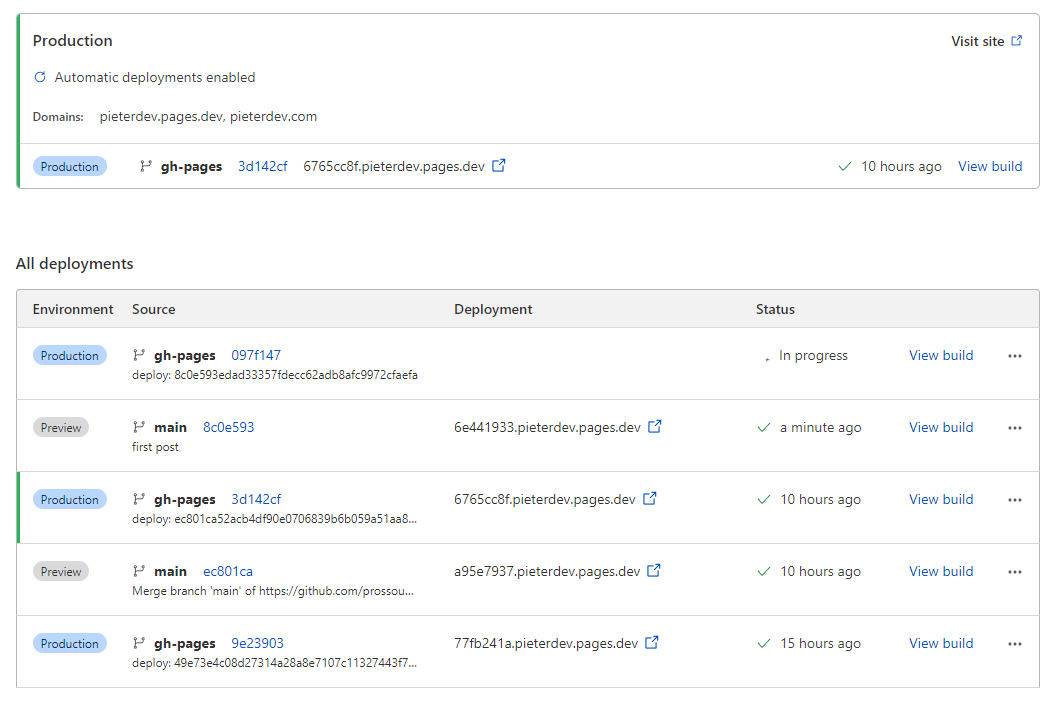
Task: Click external link icon beside Visit site
Action: coord(1017,41)
